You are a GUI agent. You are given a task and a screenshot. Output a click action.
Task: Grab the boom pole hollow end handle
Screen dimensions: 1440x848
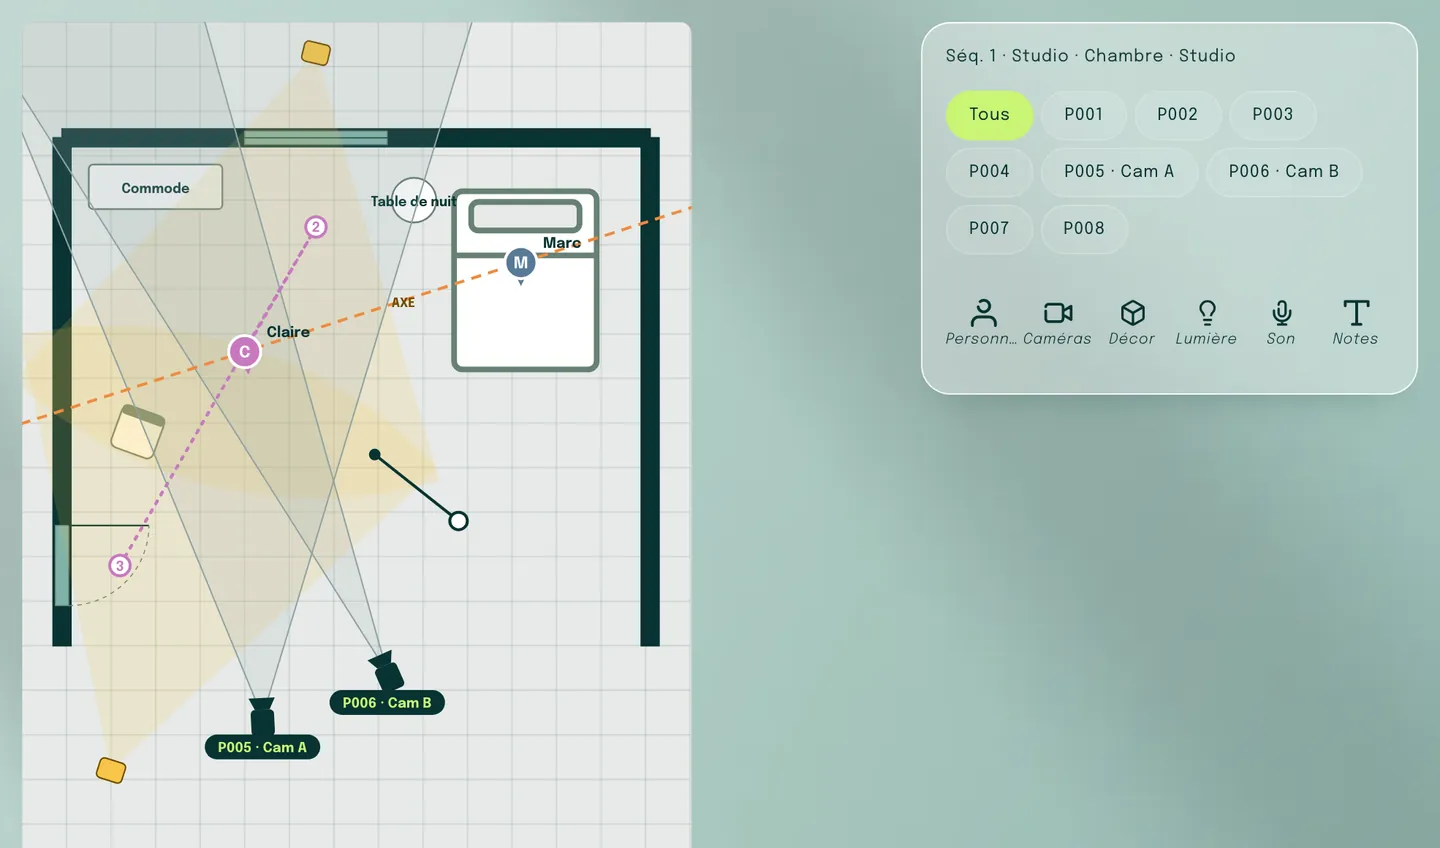458,521
